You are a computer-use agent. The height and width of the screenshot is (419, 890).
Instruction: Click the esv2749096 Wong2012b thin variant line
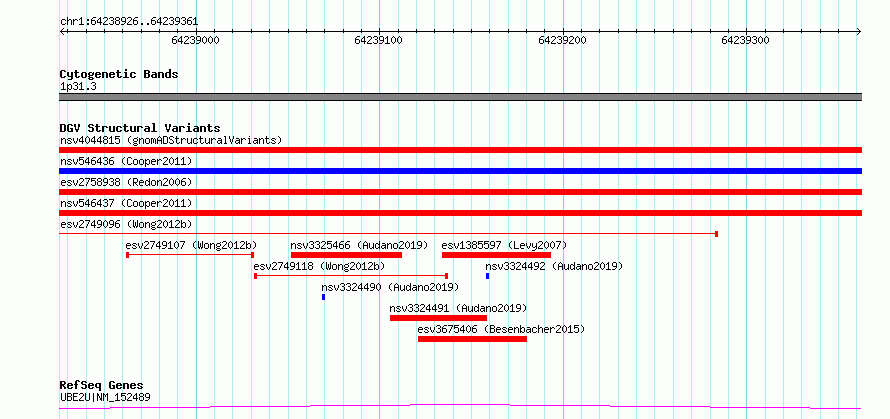(x=389, y=234)
